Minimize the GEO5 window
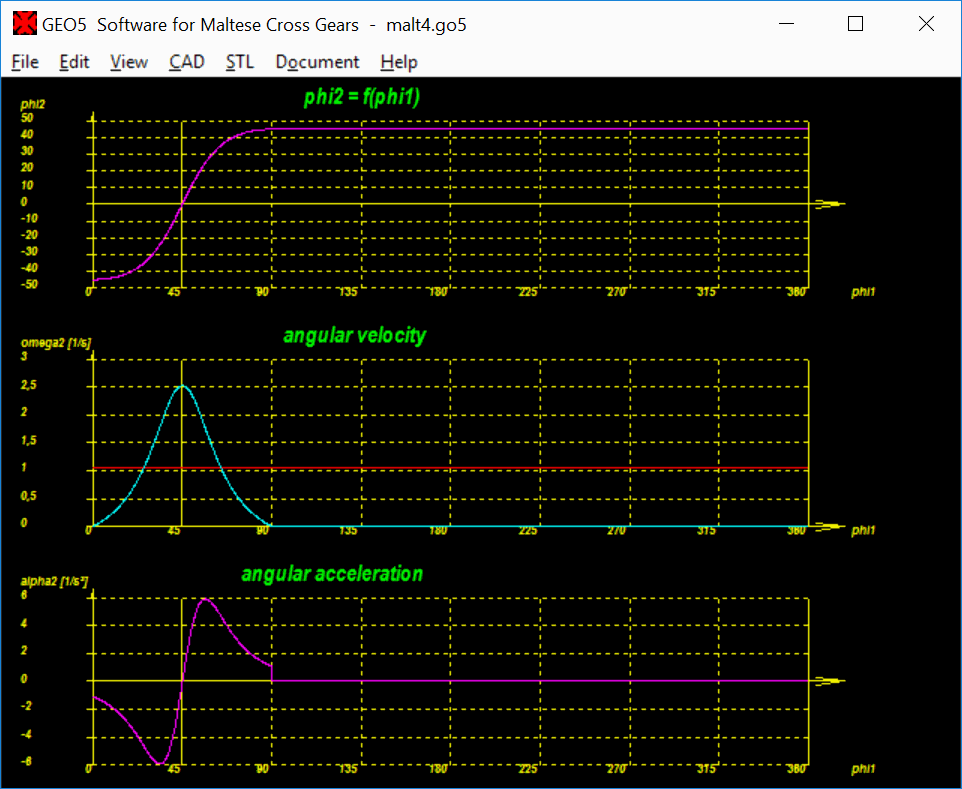Screen dimensions: 962x789 [784, 24]
